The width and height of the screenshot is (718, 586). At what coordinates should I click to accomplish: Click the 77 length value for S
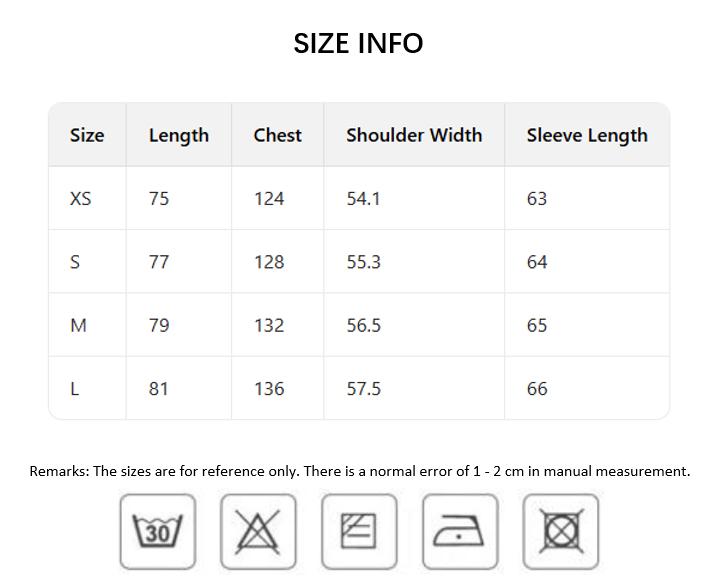click(159, 262)
